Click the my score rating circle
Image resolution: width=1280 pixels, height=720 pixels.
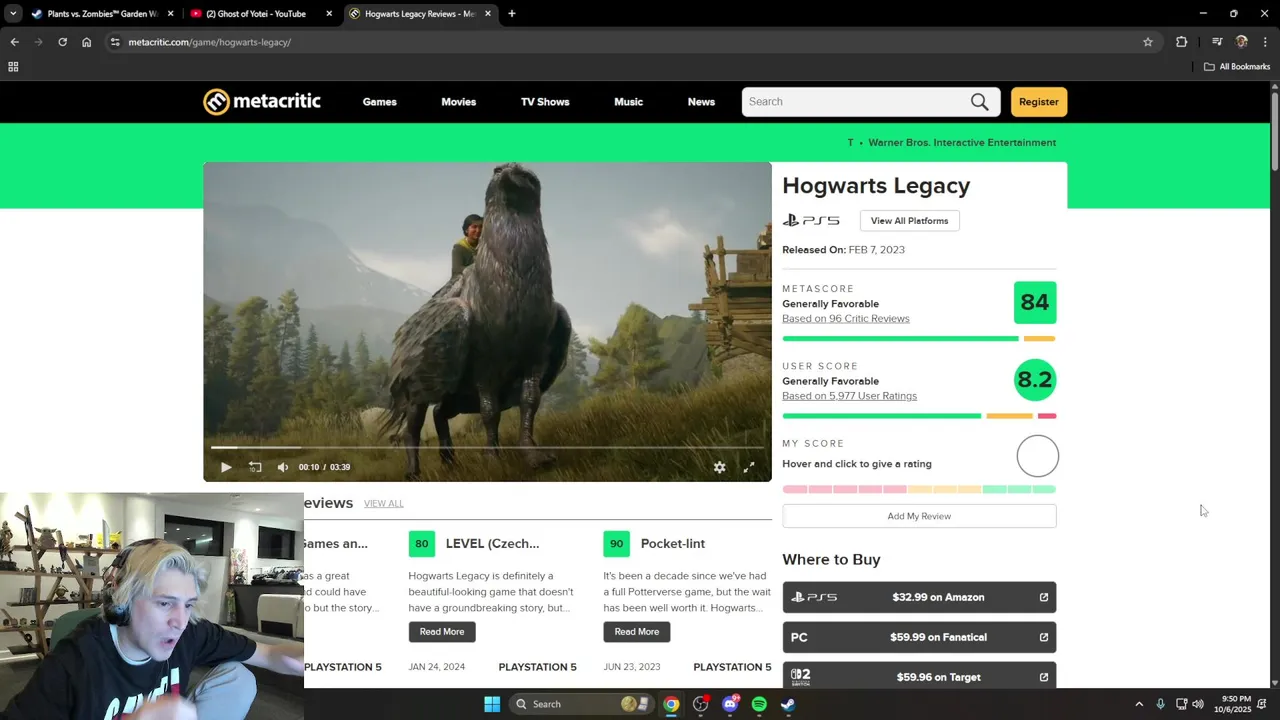click(1037, 456)
